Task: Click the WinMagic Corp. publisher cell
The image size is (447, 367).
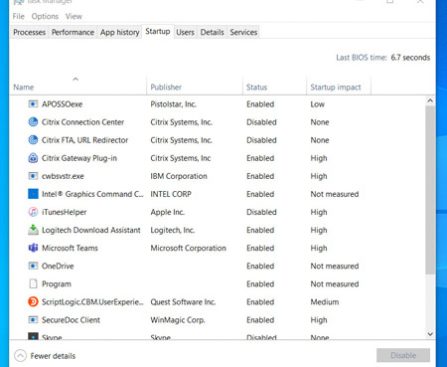Action: (x=178, y=320)
